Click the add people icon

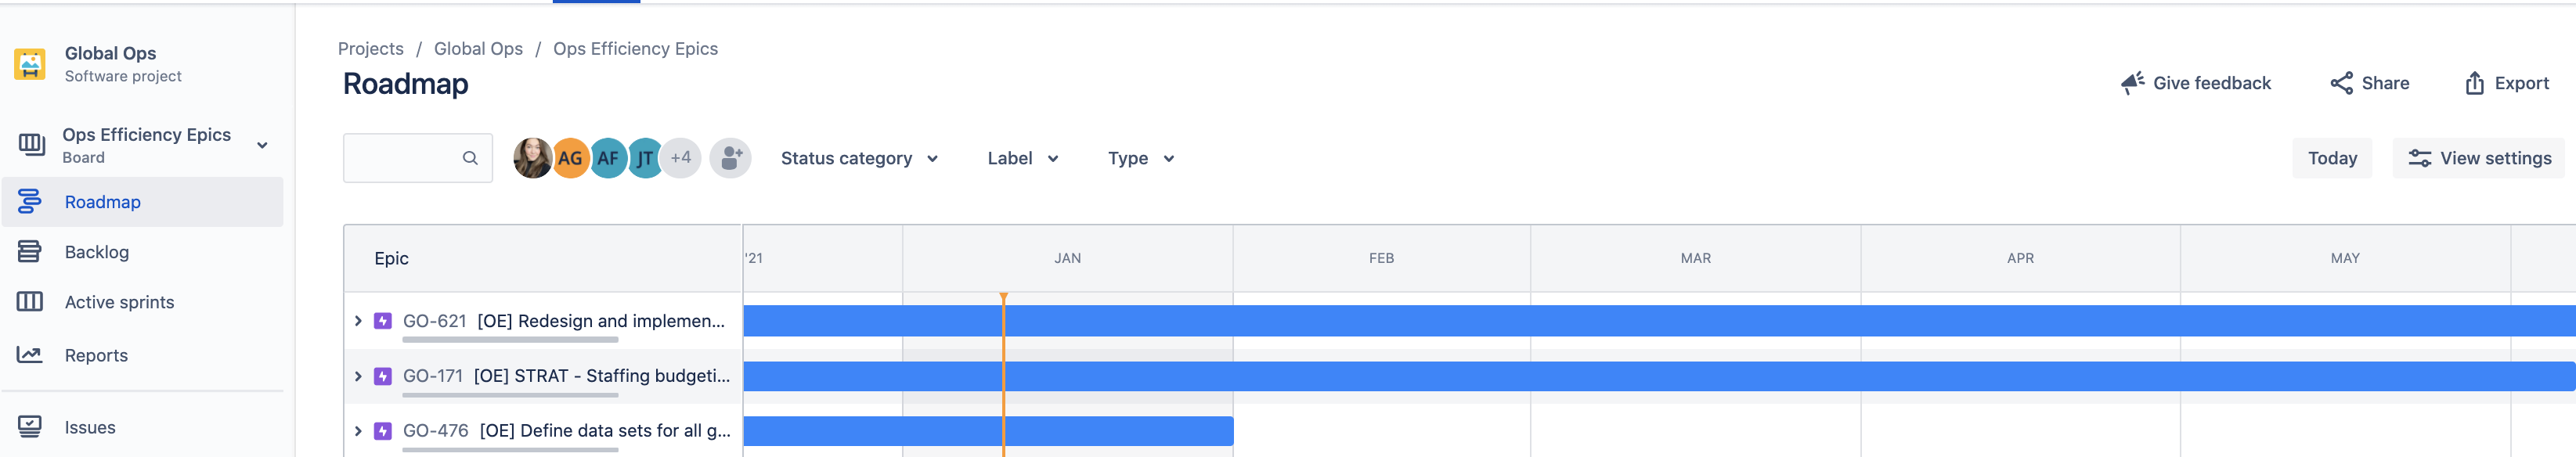[x=730, y=158]
